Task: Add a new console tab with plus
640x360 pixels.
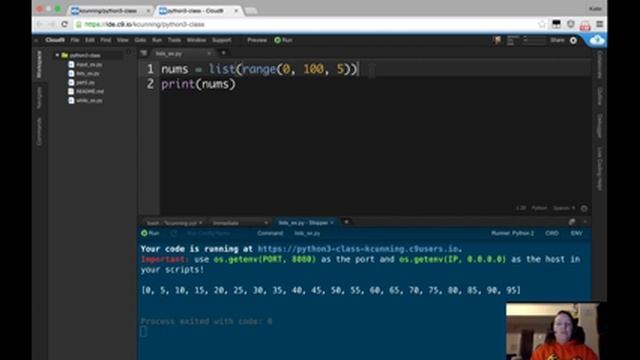Action: (346, 222)
